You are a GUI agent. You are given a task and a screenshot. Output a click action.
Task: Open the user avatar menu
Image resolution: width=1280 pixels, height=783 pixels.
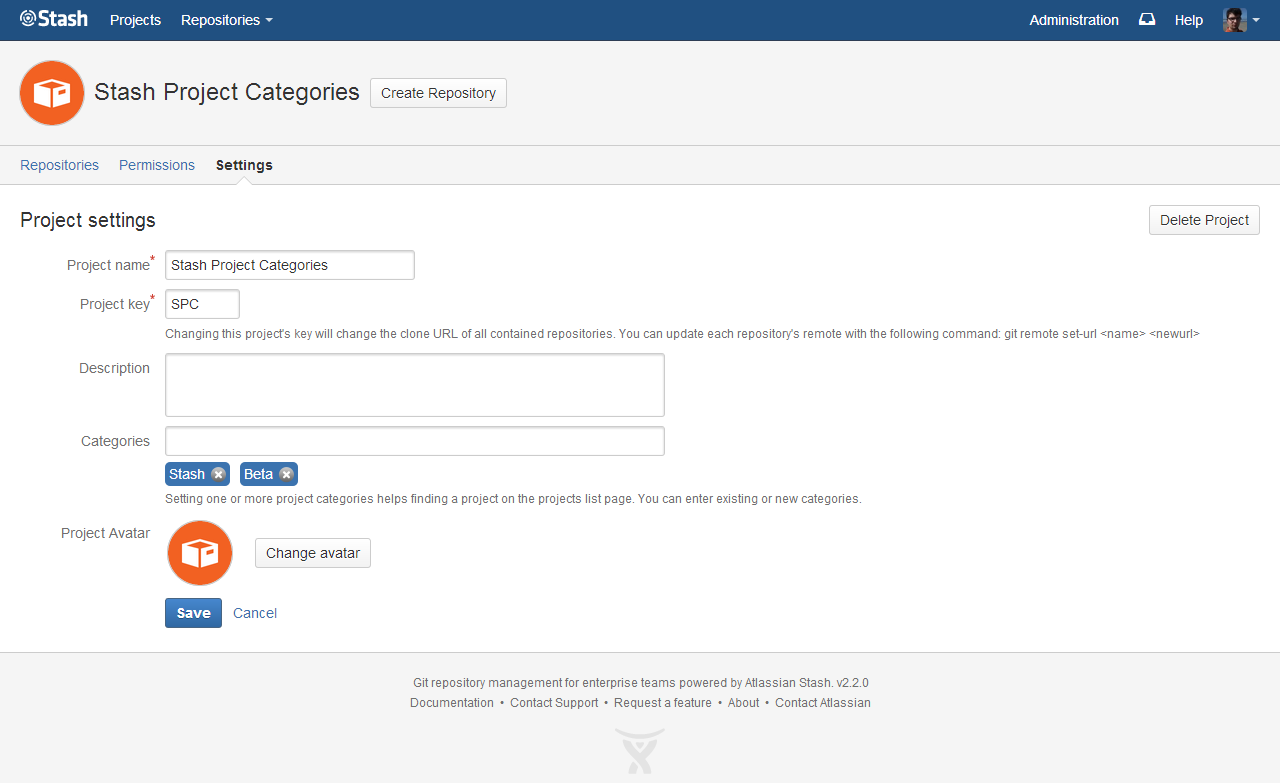click(x=1241, y=20)
